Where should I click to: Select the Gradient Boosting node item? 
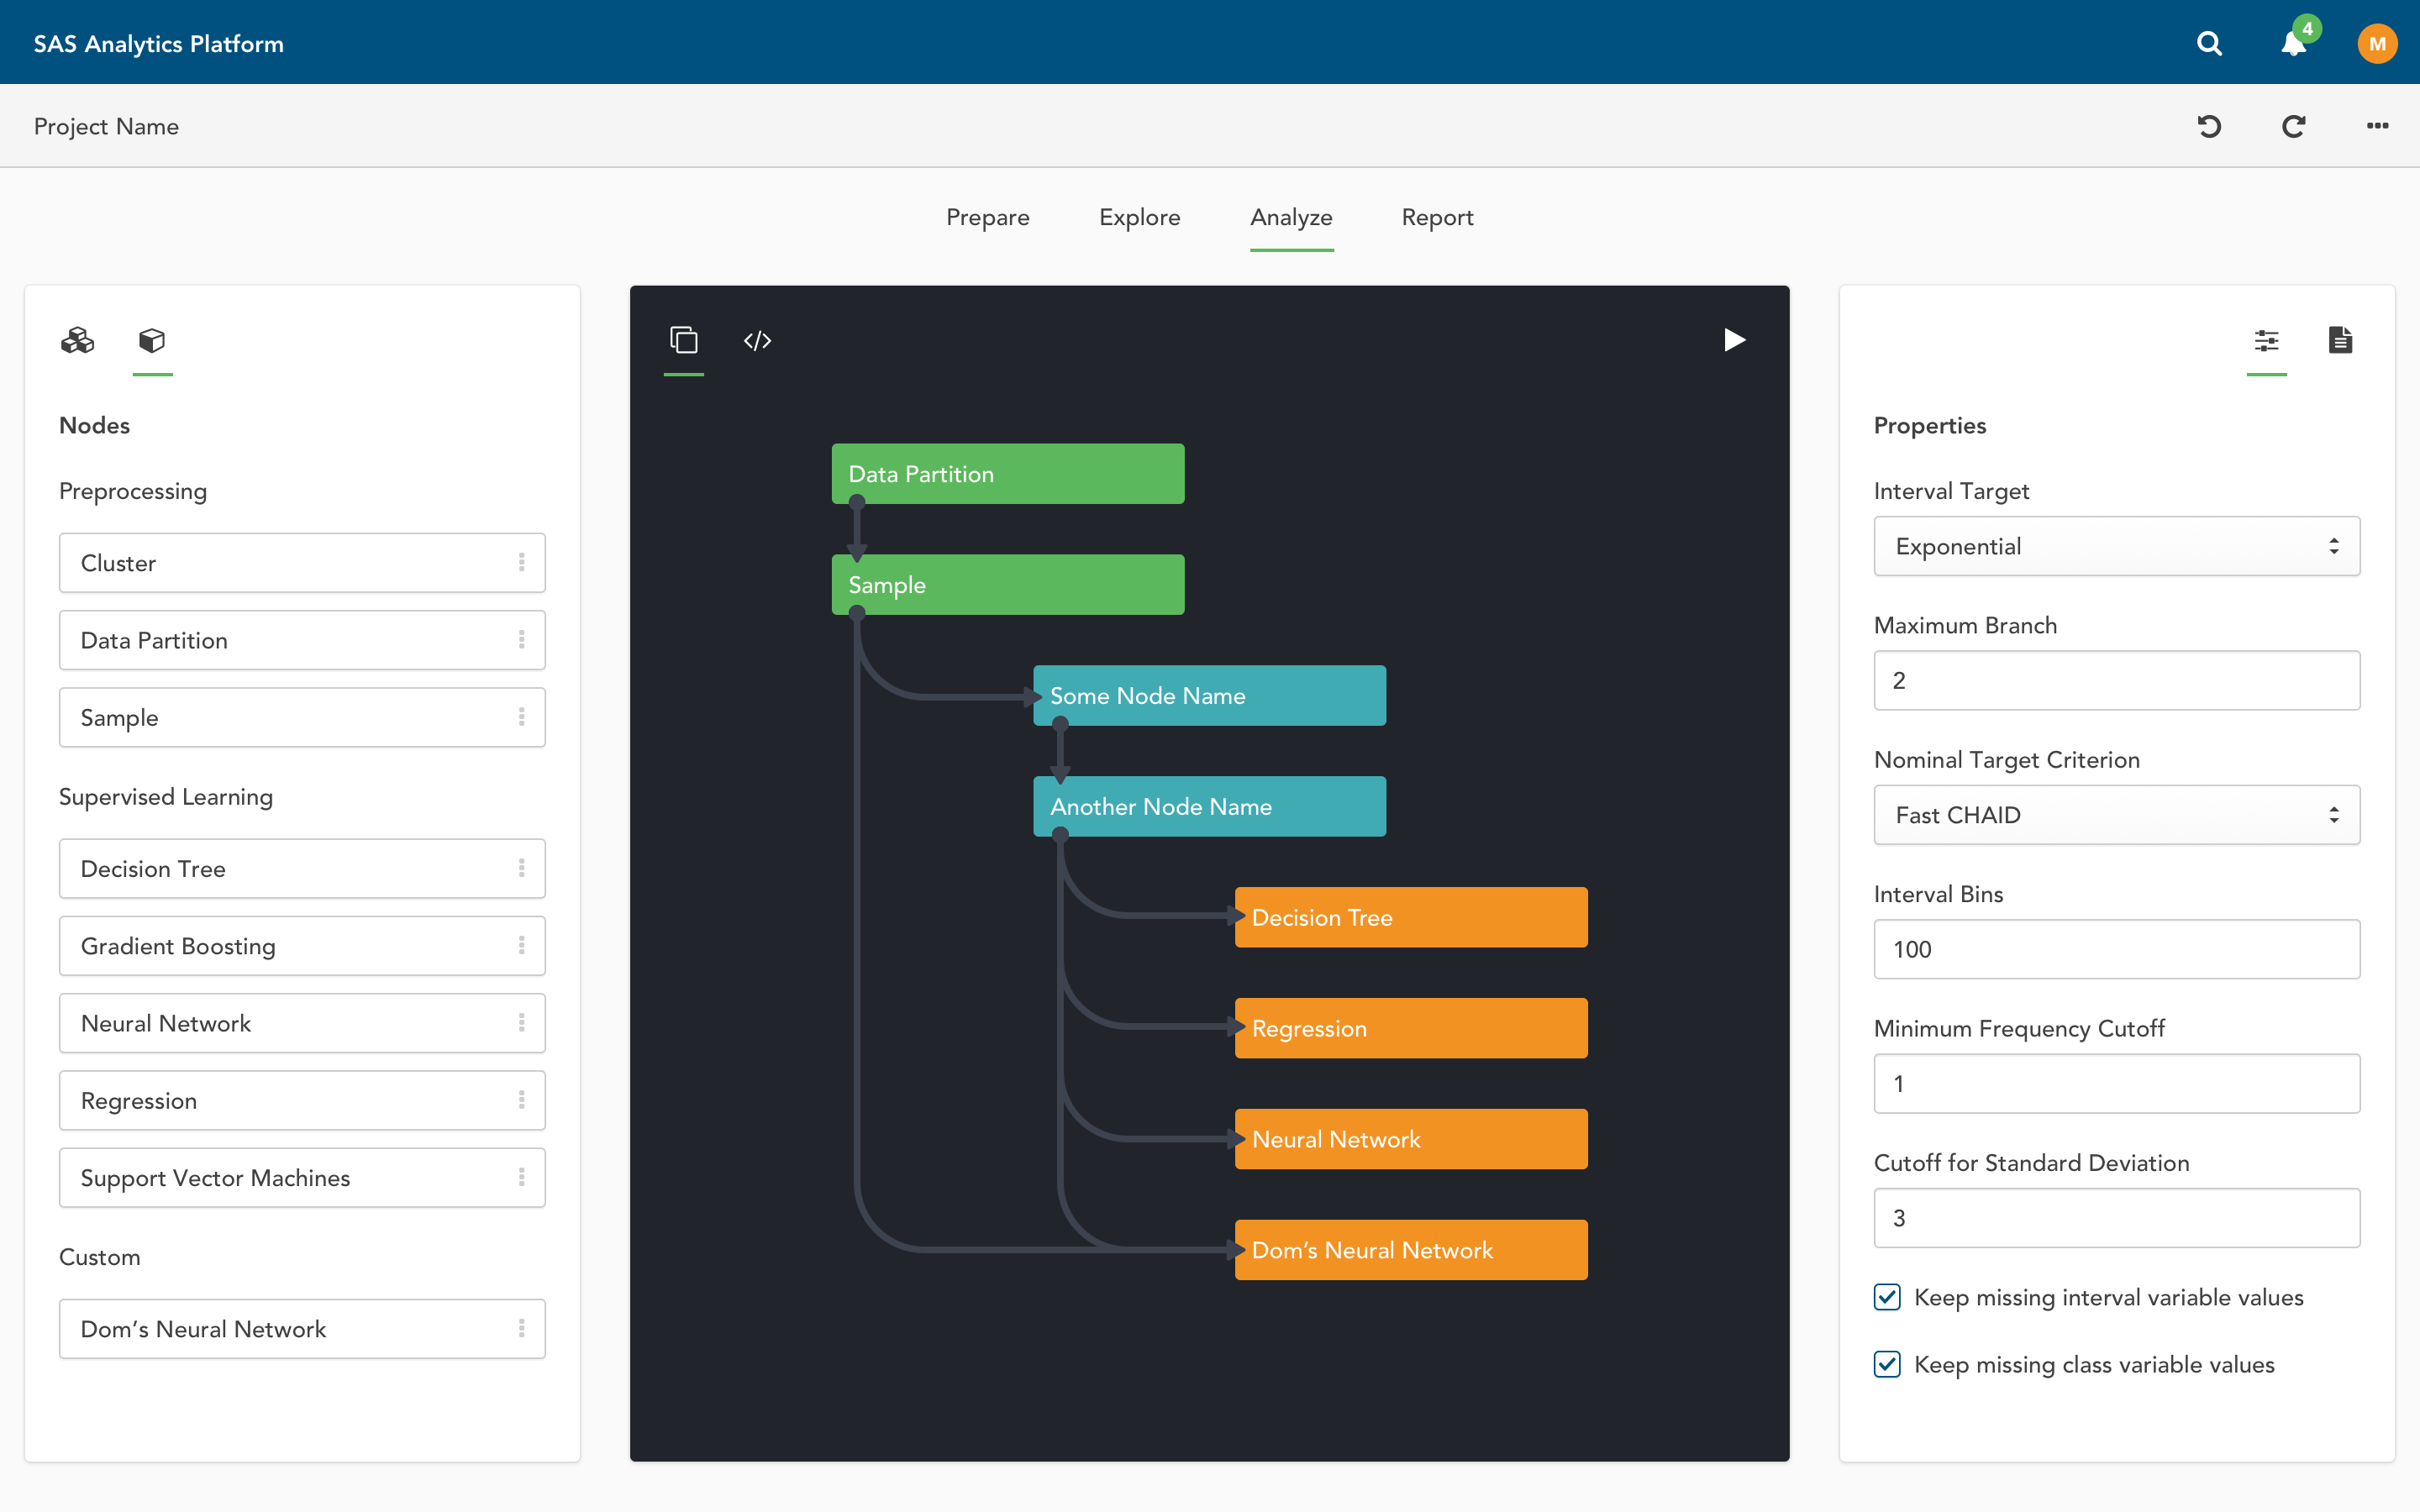tap(301, 946)
